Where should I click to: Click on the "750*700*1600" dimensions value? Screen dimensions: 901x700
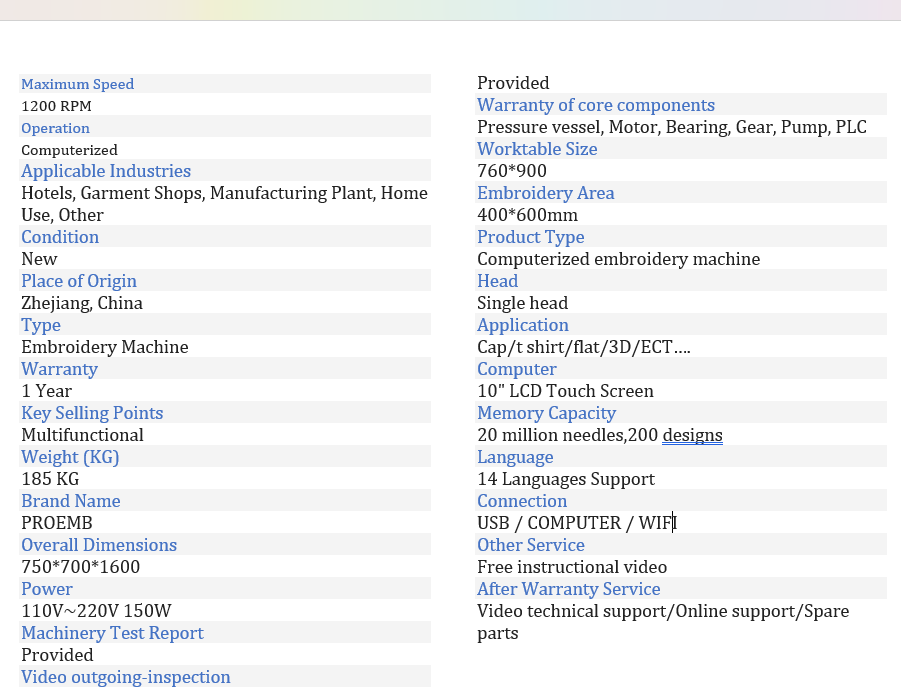[81, 567]
